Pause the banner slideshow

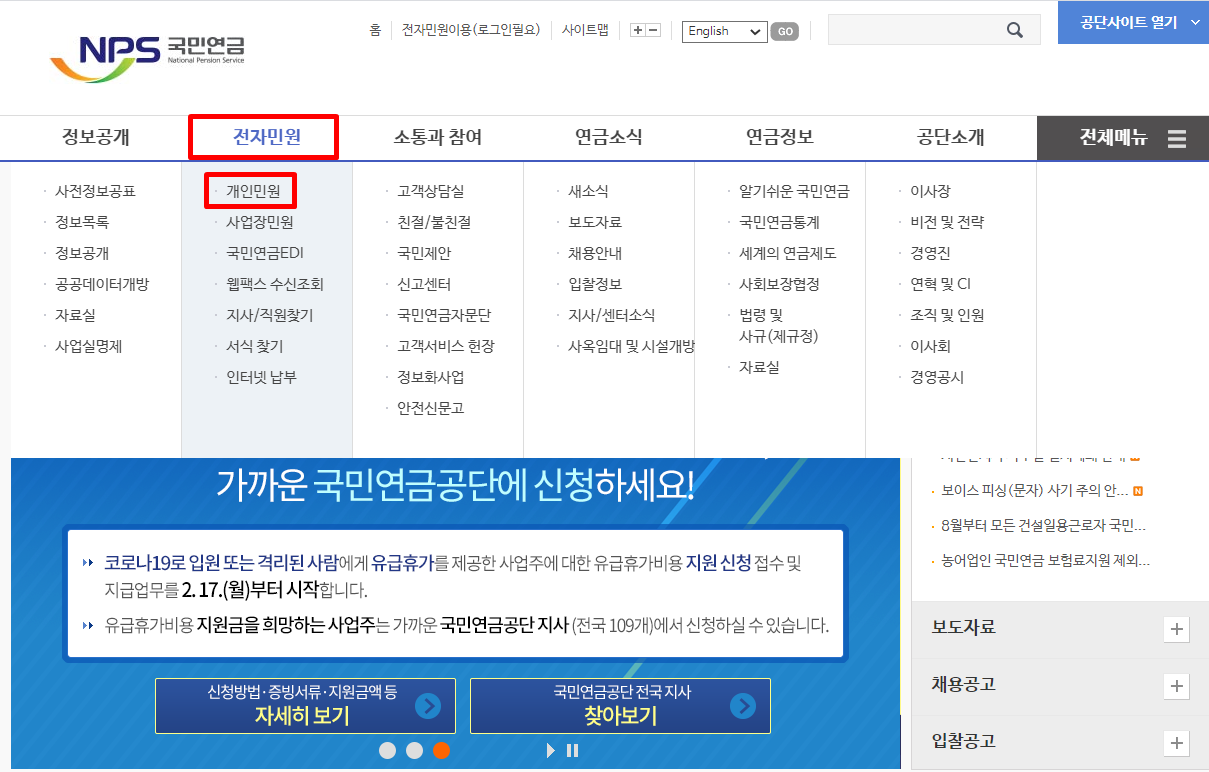[572, 750]
